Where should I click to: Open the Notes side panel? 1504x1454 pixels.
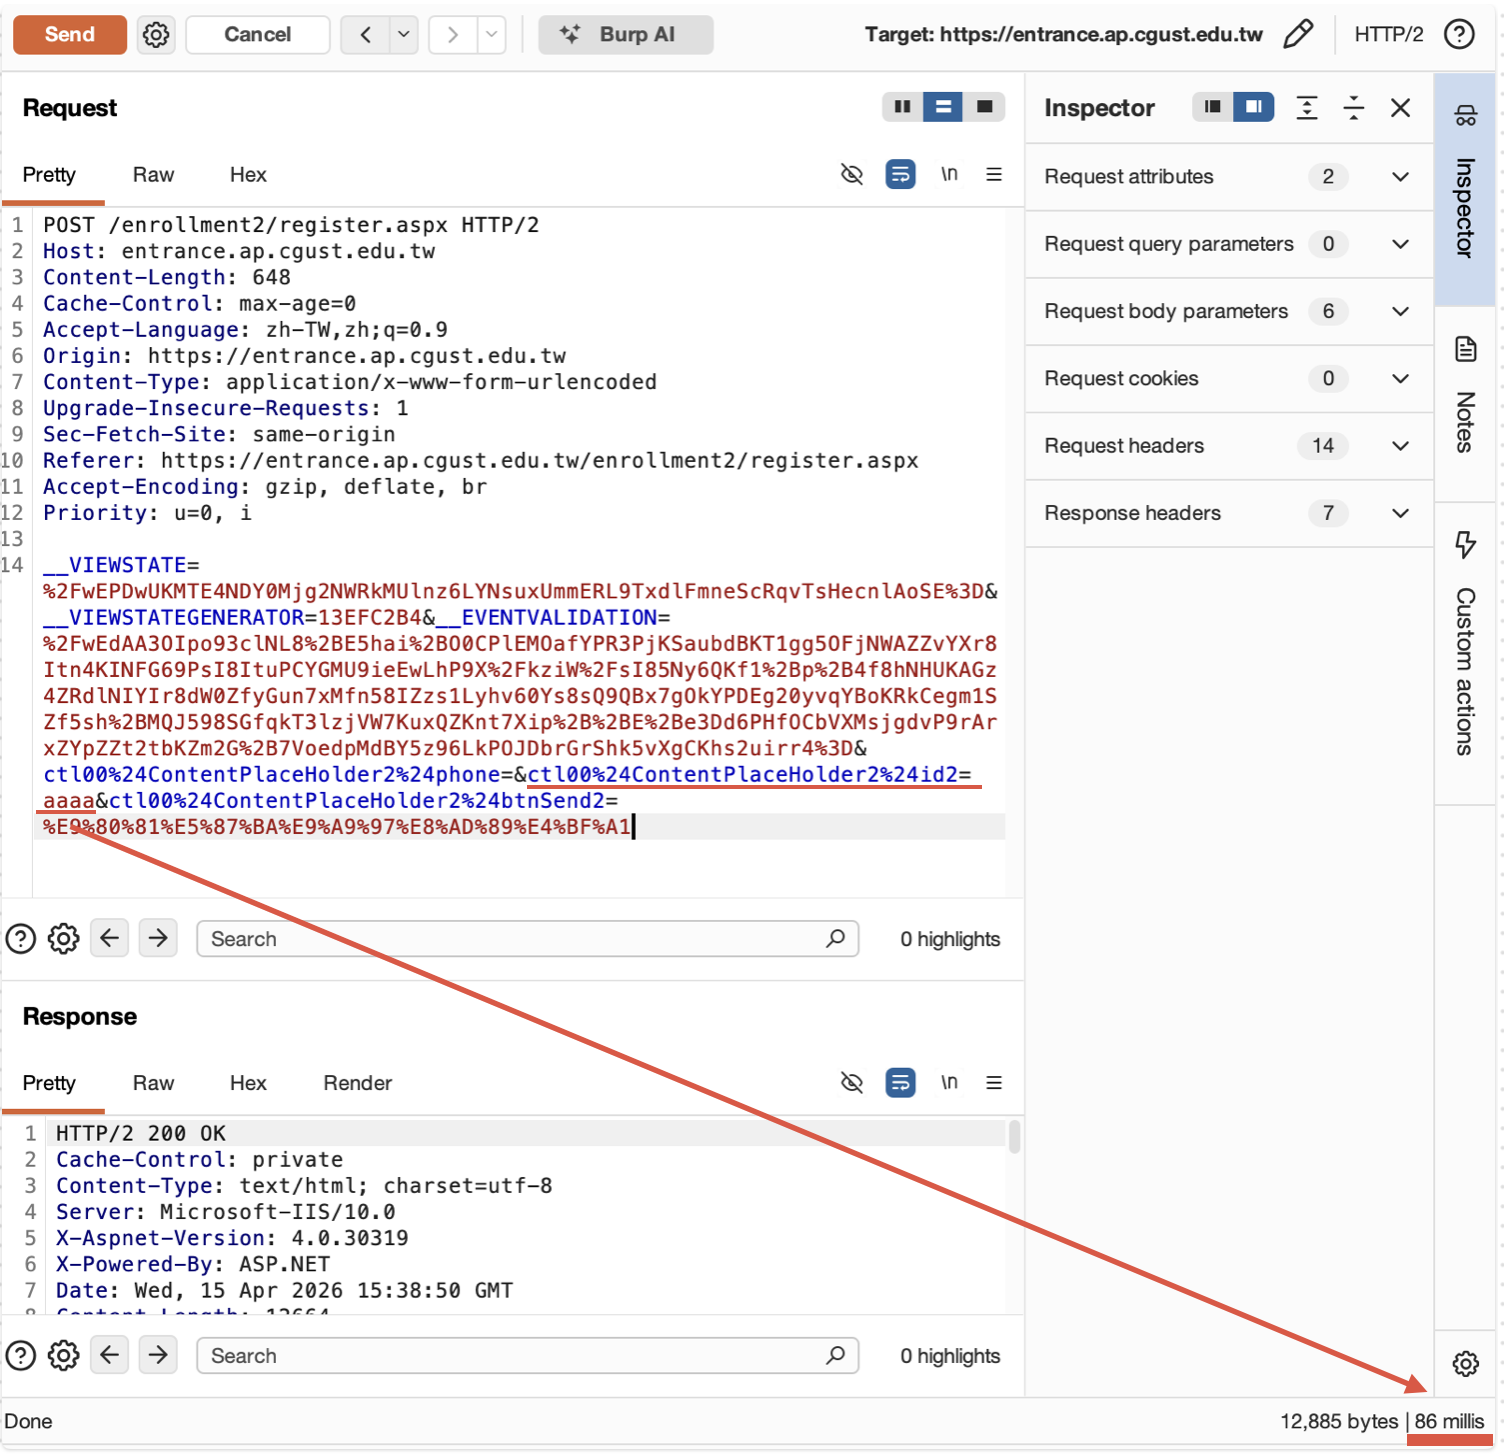[1466, 397]
